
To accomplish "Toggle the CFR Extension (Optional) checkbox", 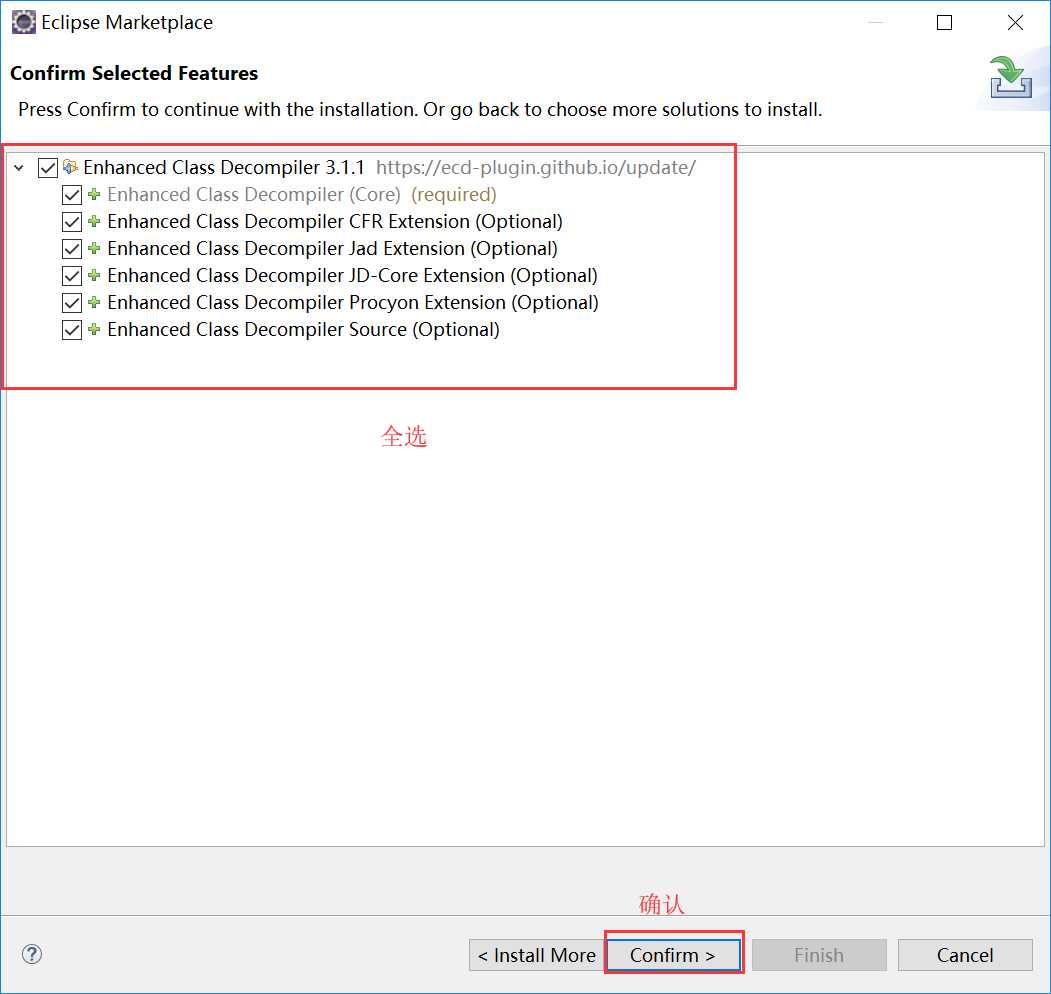I will [72, 222].
